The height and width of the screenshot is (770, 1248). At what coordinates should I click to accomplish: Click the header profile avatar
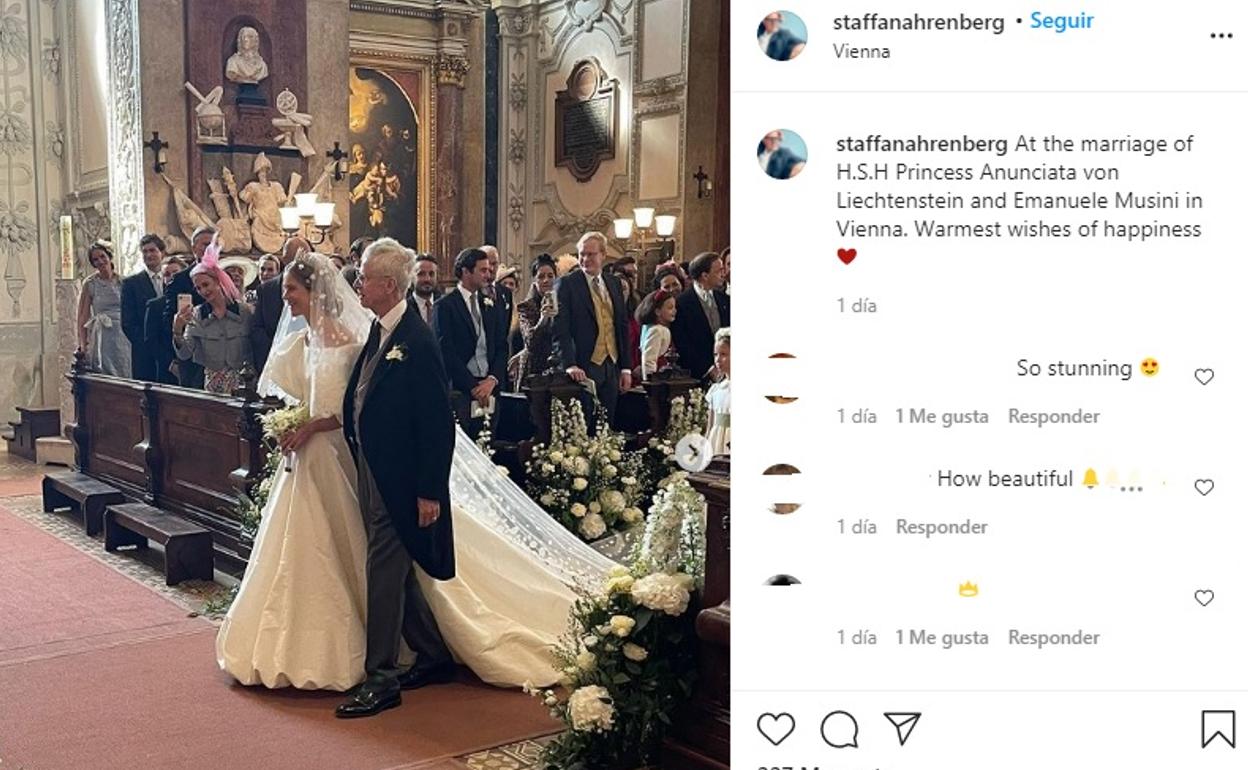pos(782,36)
